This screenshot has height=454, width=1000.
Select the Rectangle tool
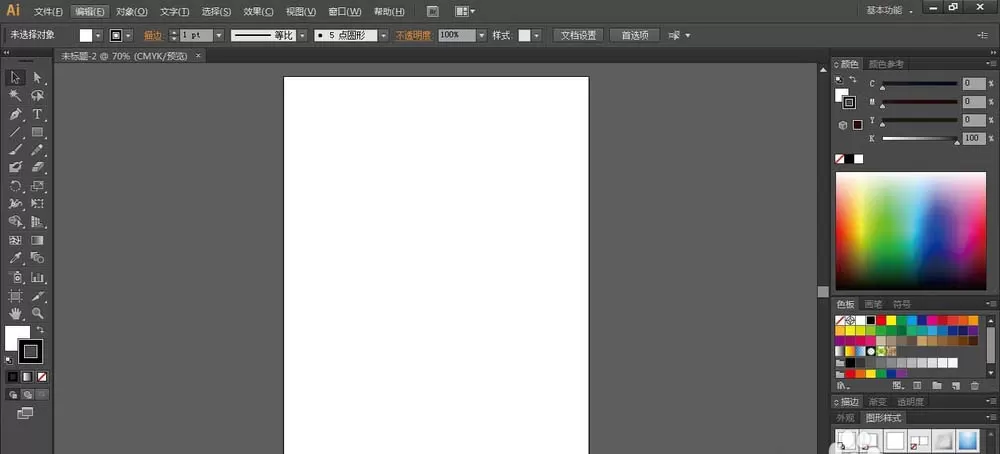tap(37, 132)
